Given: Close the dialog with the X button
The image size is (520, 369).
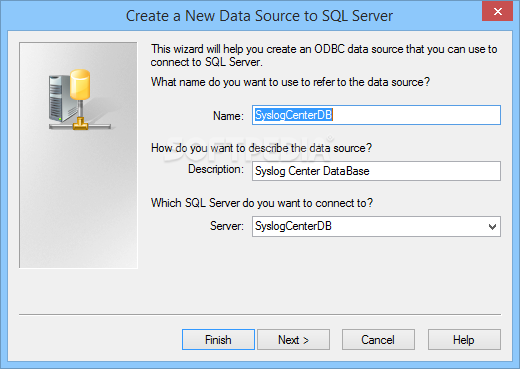Looking at the screenshot, I should [497, 11].
